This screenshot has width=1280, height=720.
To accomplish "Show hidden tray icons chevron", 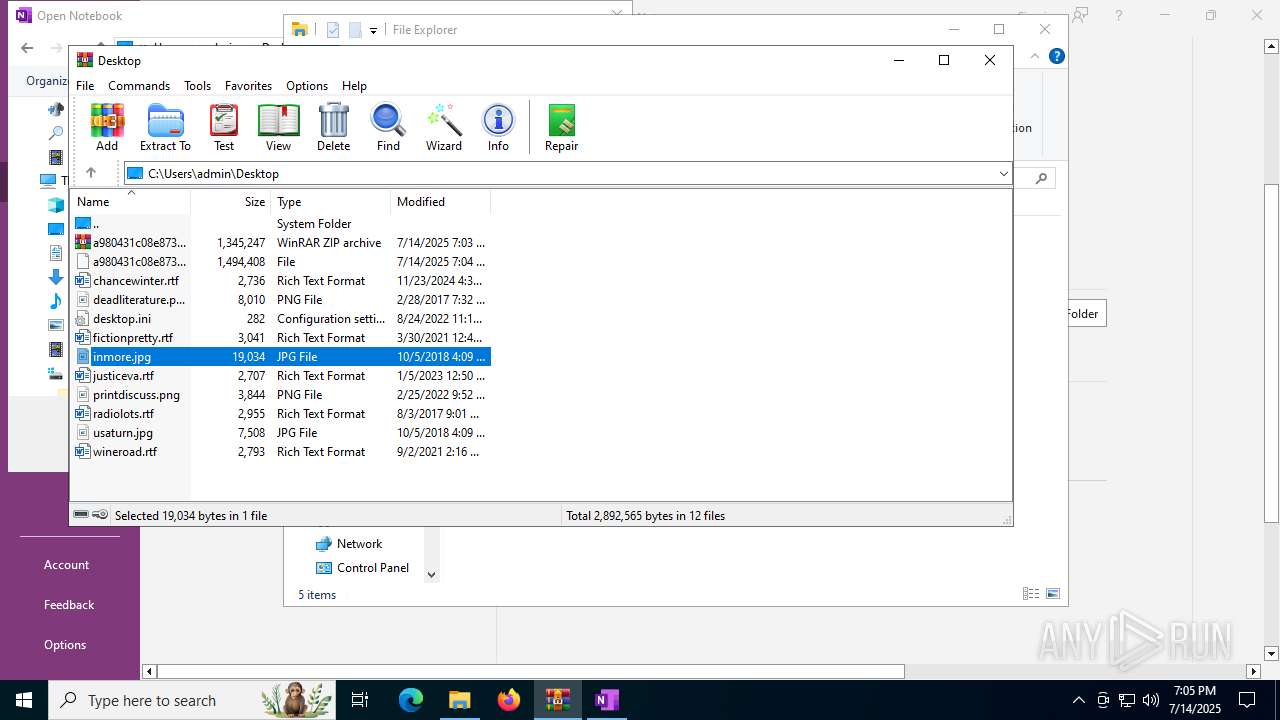I will pyautogui.click(x=1078, y=700).
